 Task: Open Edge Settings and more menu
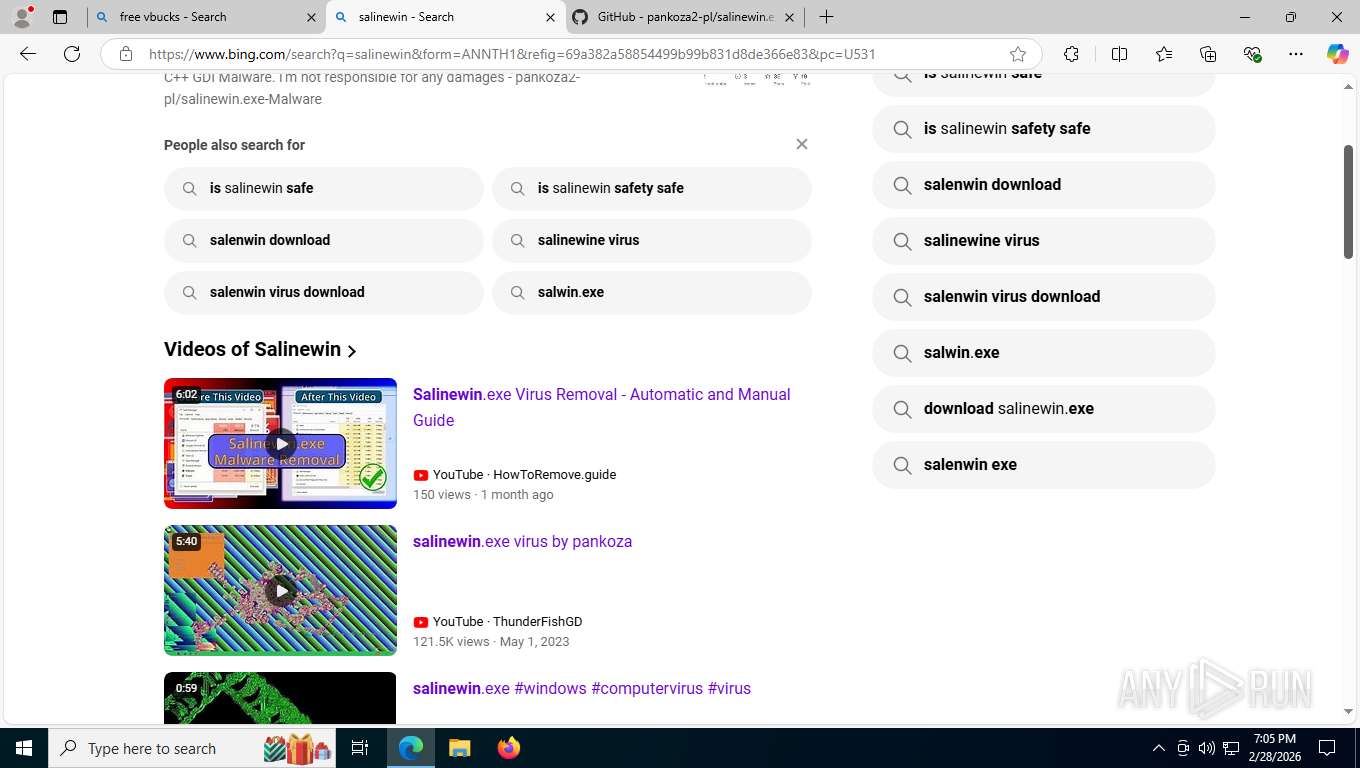click(x=1296, y=54)
